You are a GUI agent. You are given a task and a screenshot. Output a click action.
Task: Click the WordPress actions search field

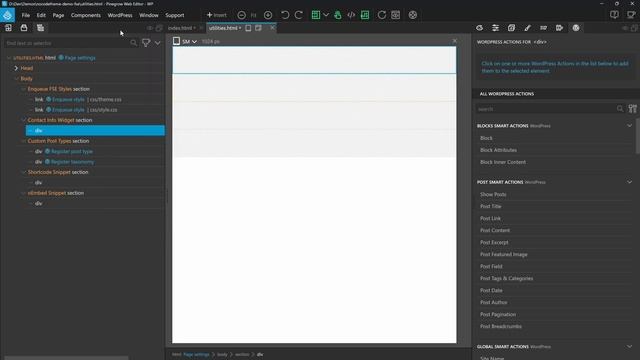click(545, 109)
